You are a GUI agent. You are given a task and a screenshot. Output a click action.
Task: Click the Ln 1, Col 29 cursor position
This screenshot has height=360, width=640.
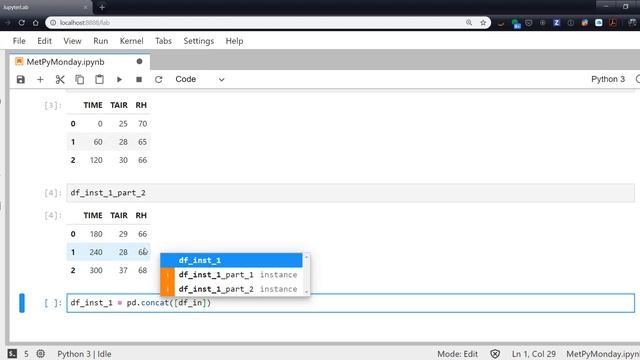pos(533,354)
